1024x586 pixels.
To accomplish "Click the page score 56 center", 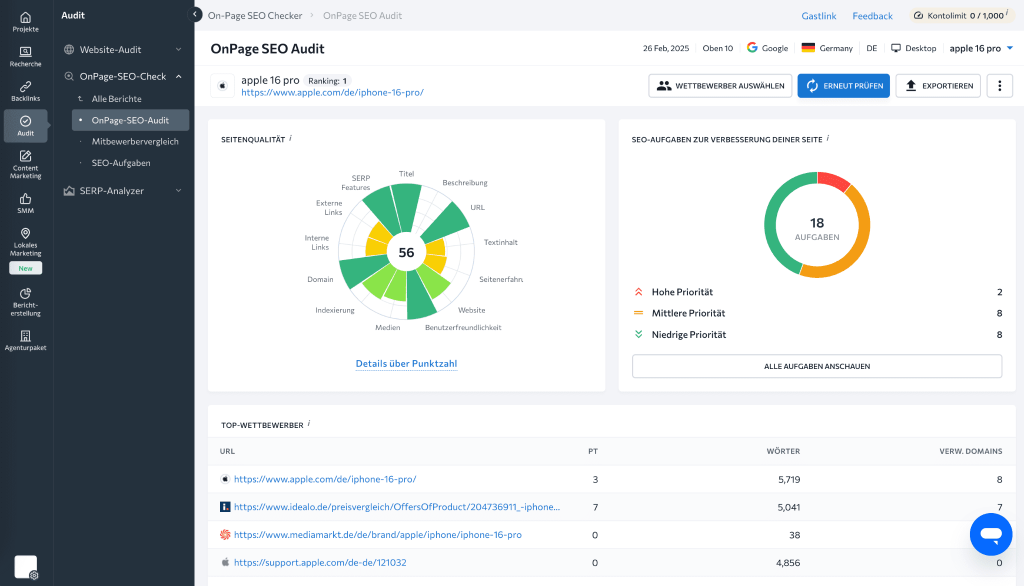I will (x=406, y=253).
